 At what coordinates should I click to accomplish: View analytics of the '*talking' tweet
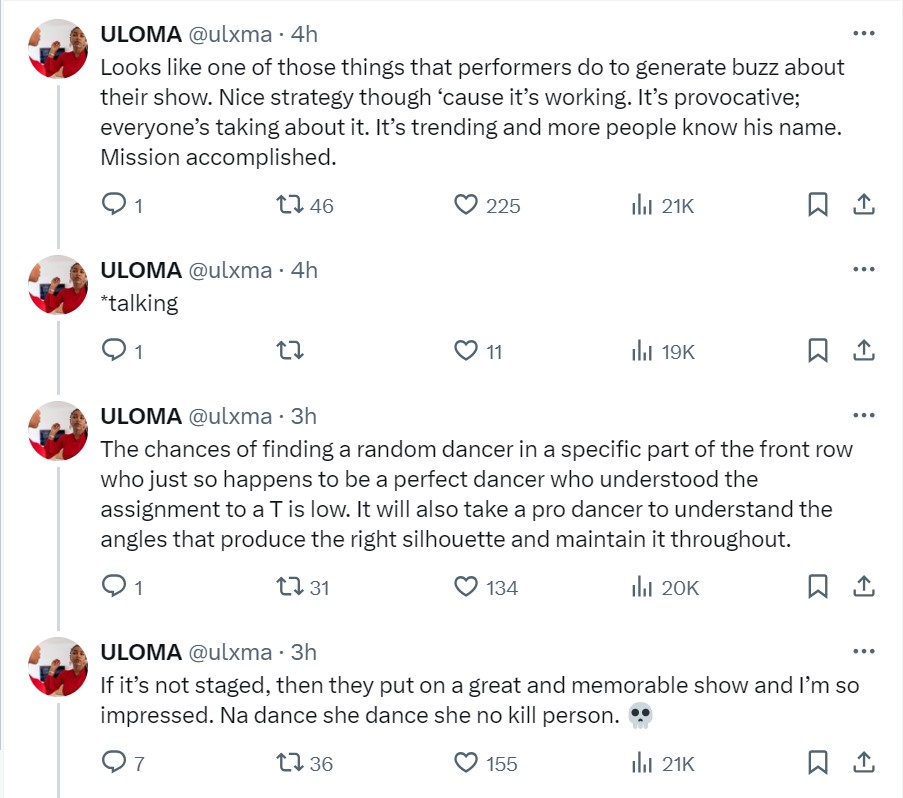641,351
